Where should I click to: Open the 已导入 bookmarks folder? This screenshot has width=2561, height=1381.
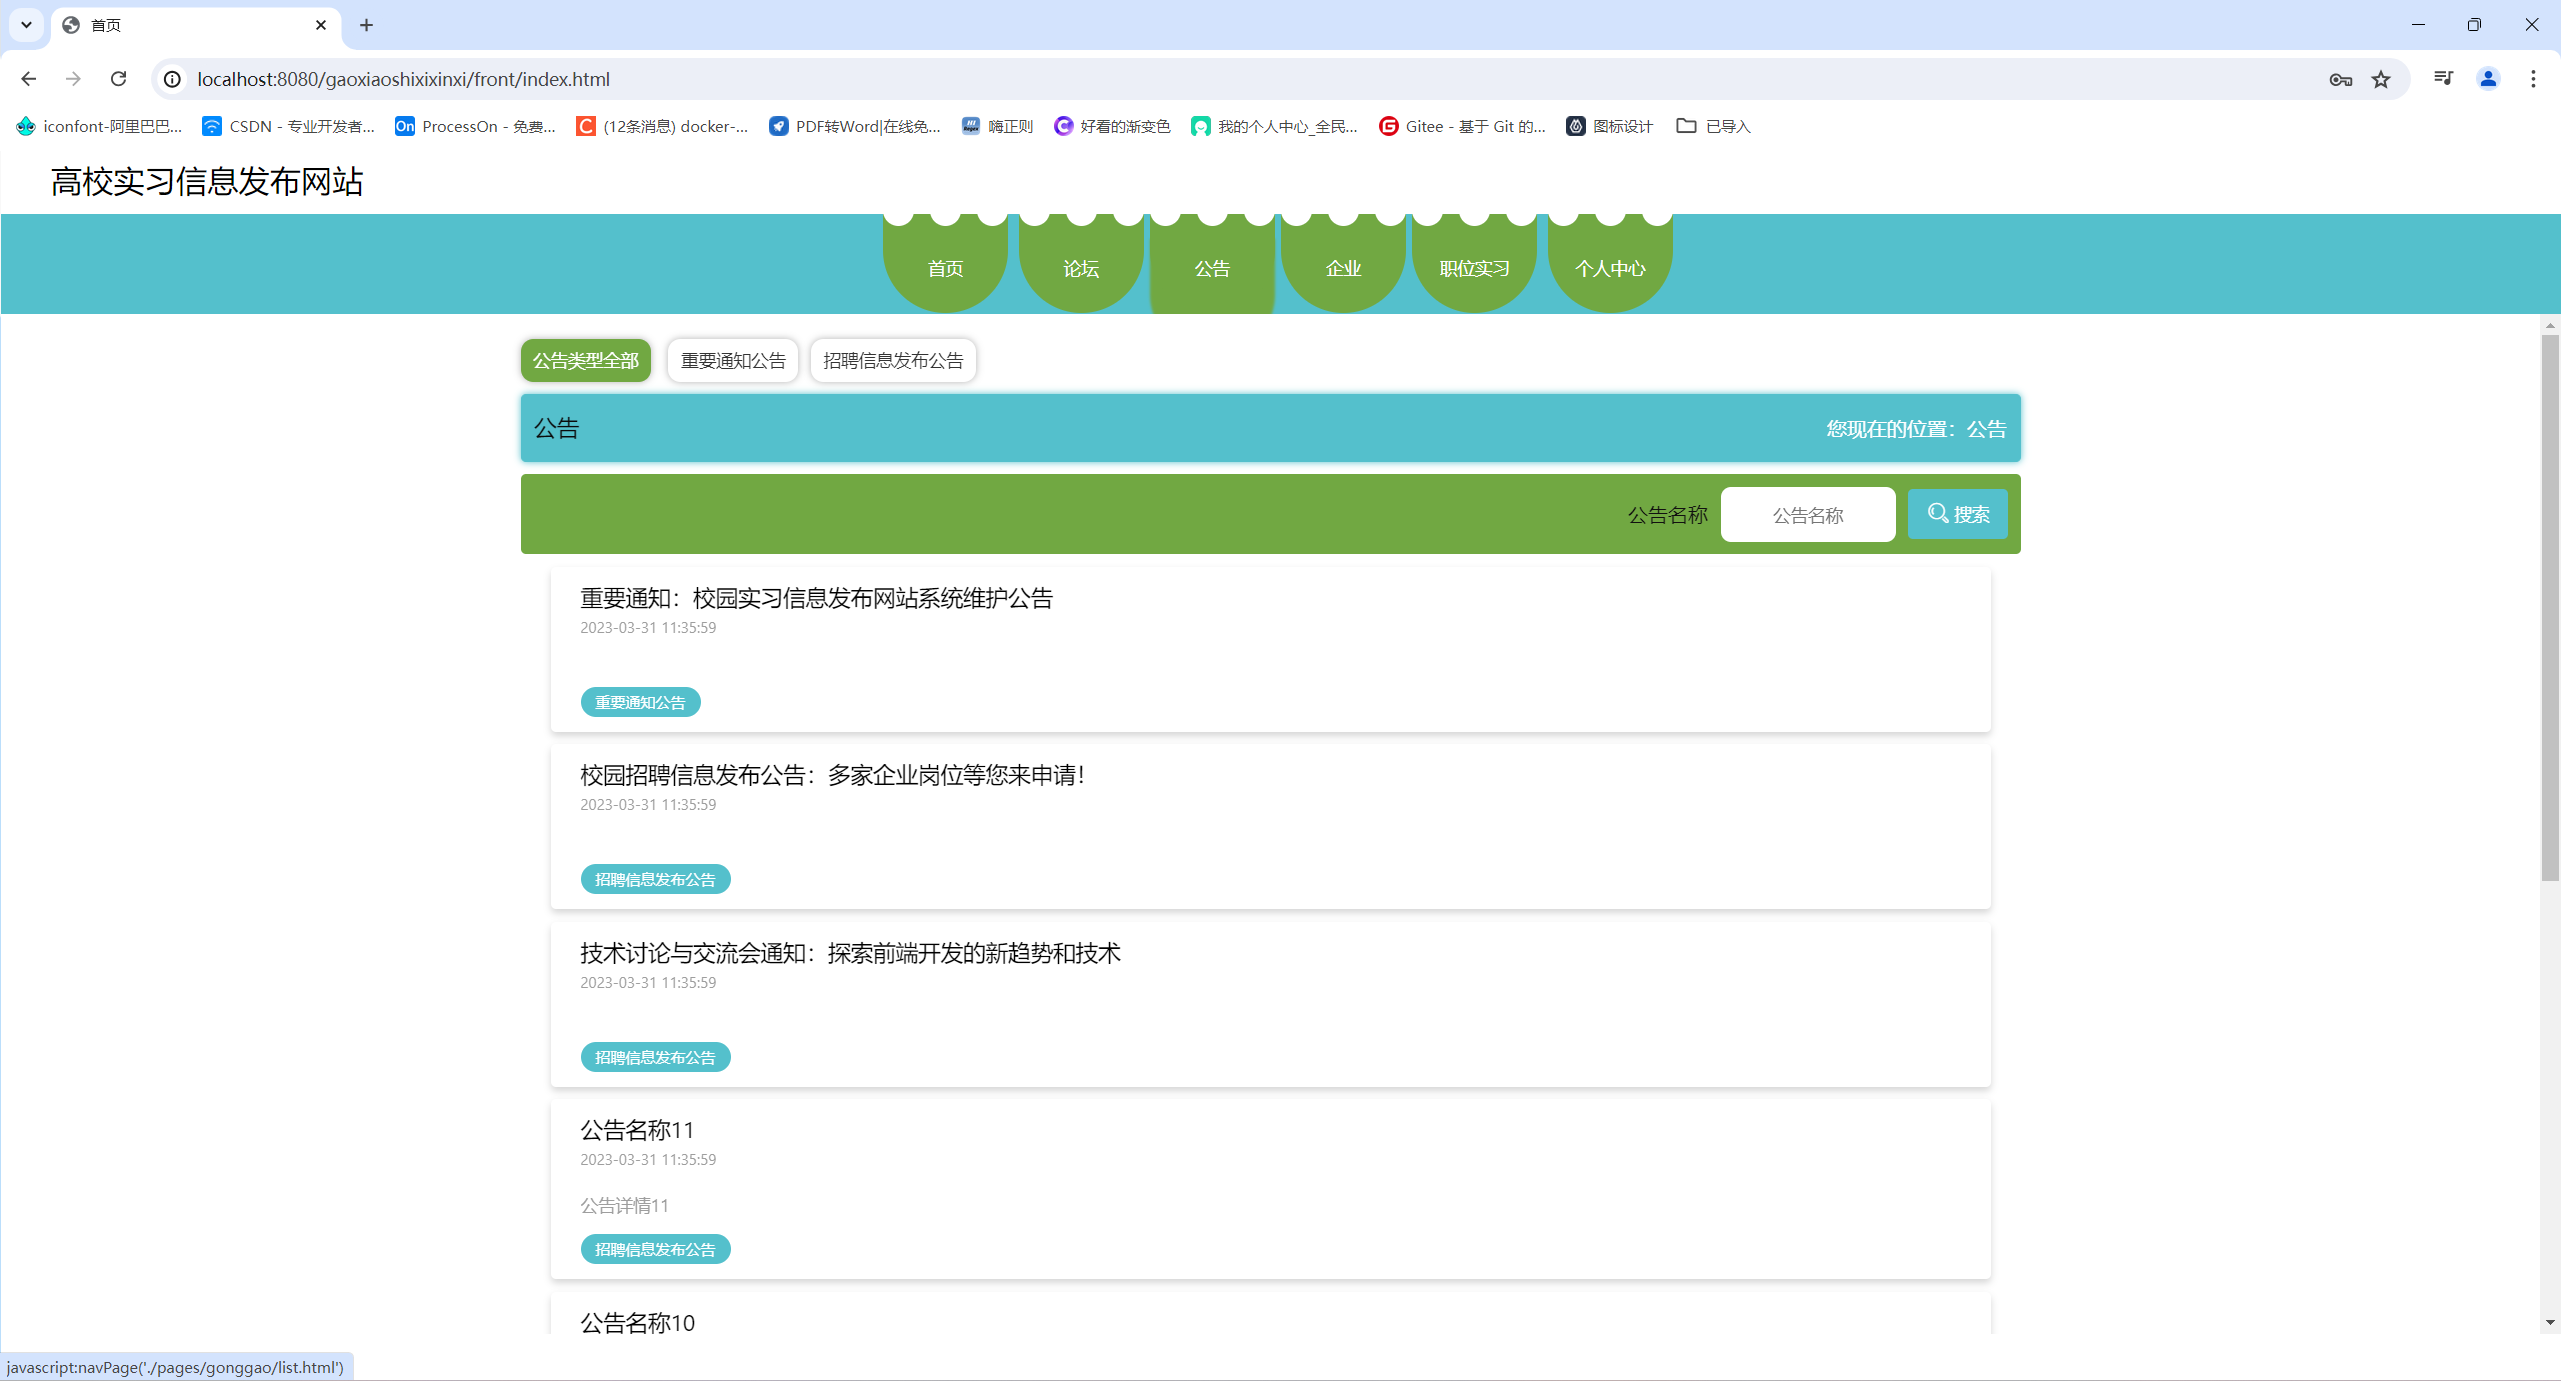(1713, 126)
